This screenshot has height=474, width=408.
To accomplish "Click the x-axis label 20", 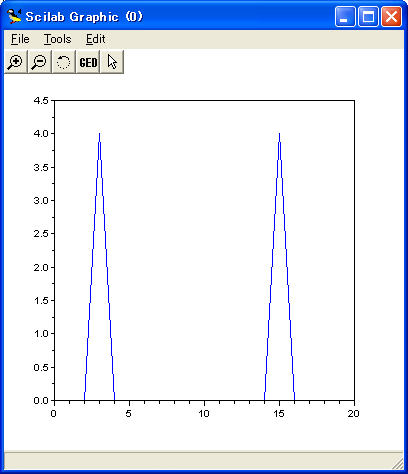I will pos(353,414).
